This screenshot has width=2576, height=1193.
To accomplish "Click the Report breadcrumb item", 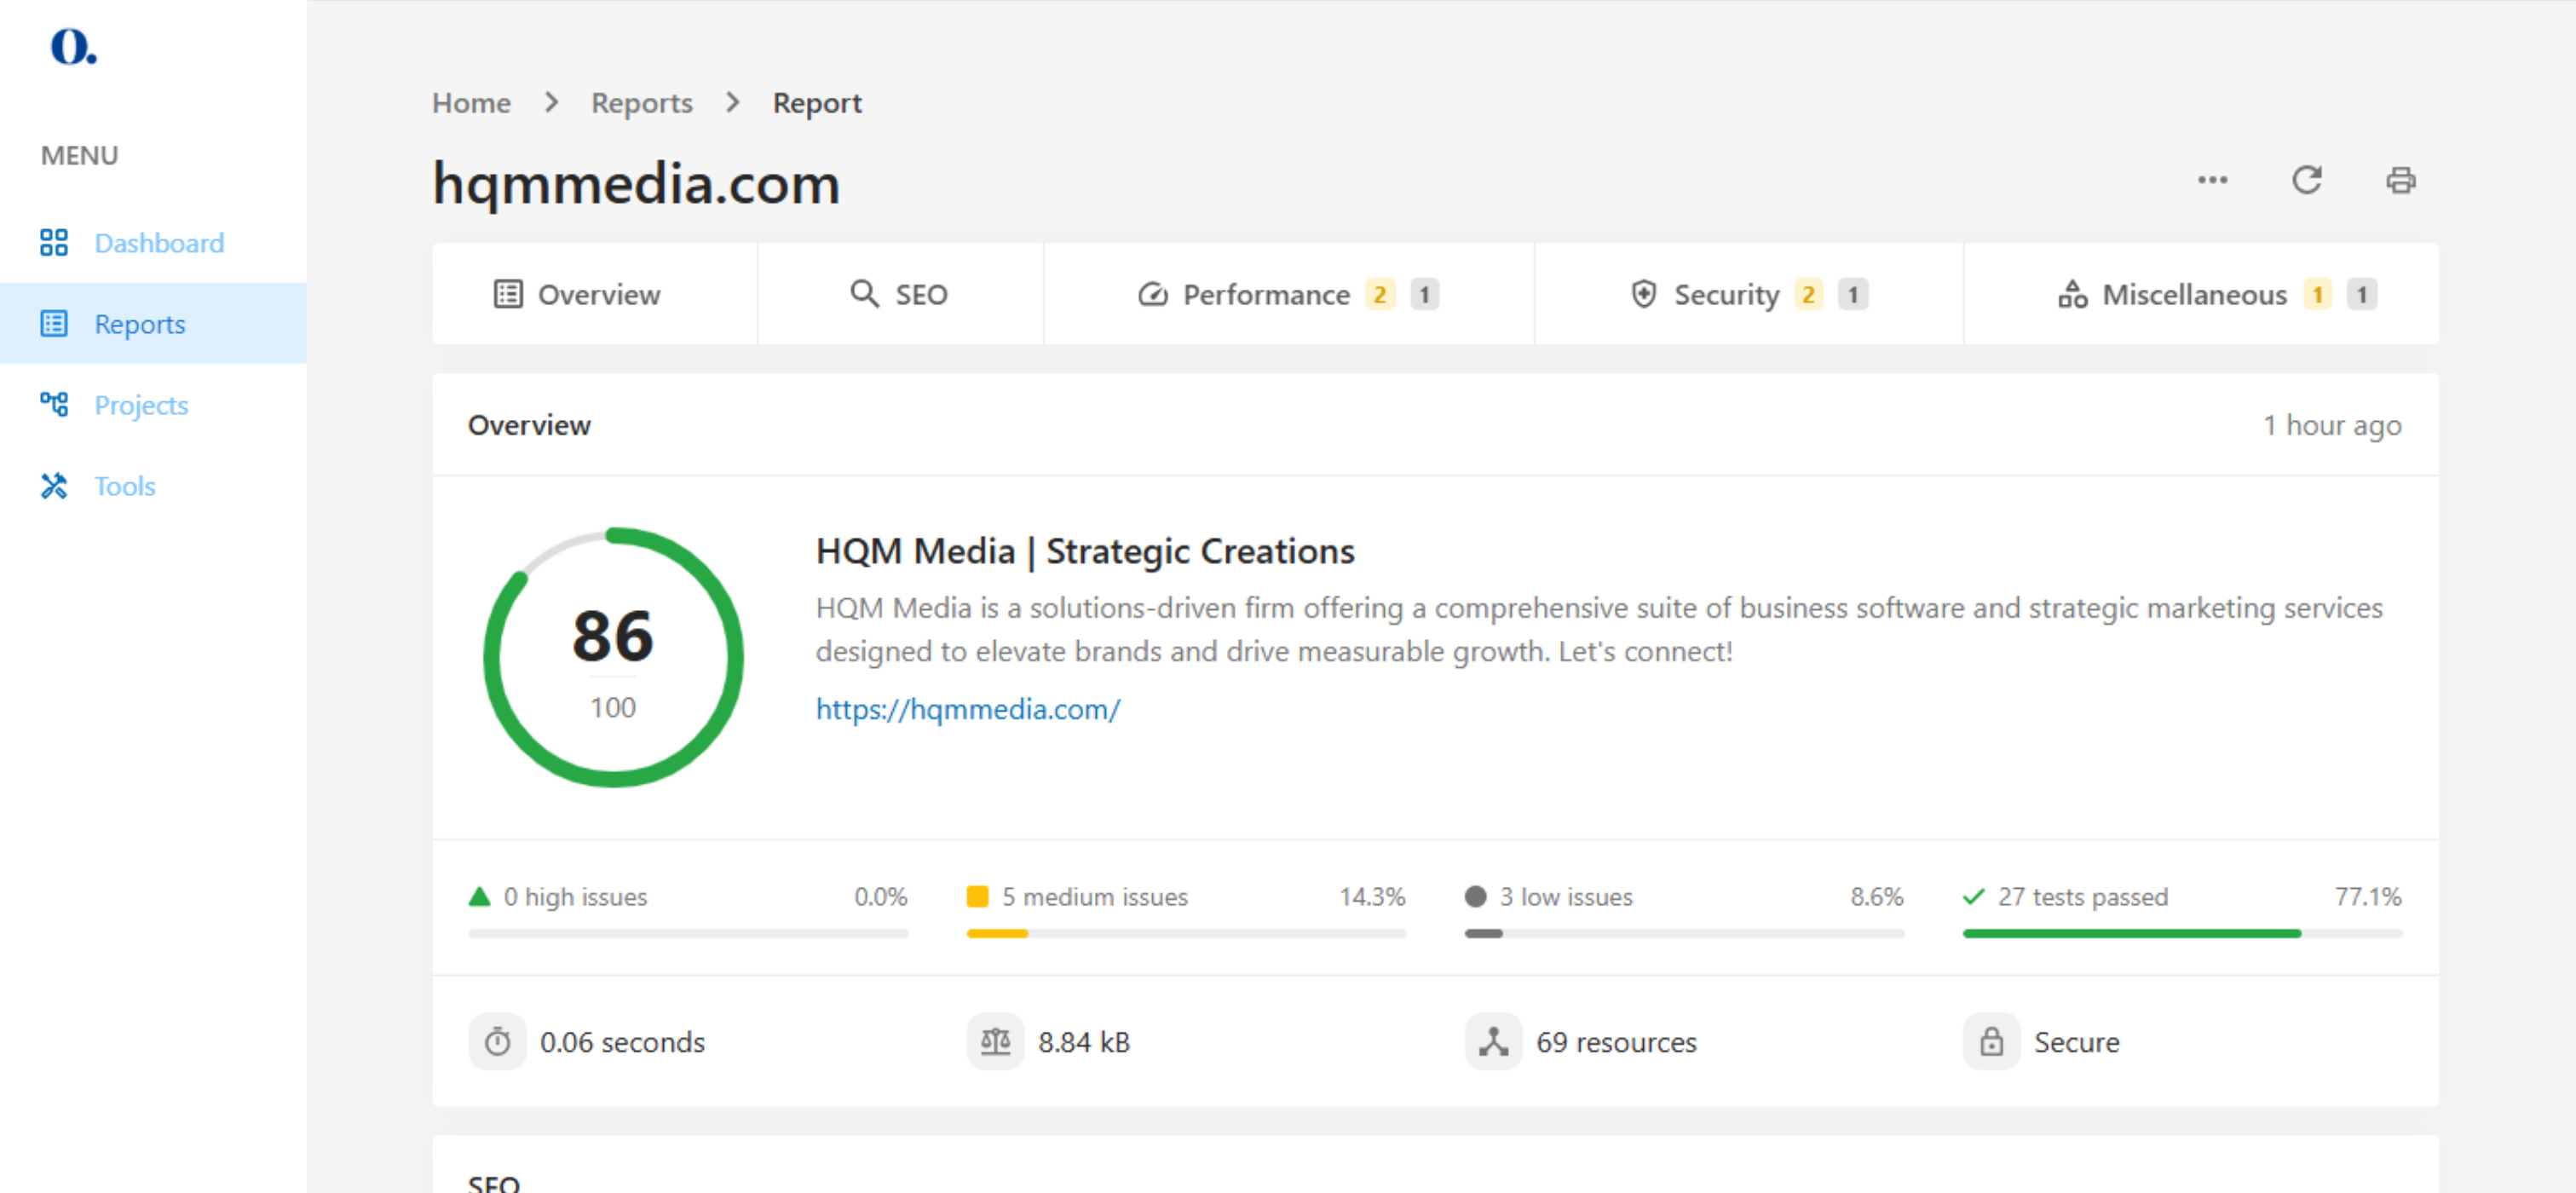I will pyautogui.click(x=816, y=103).
